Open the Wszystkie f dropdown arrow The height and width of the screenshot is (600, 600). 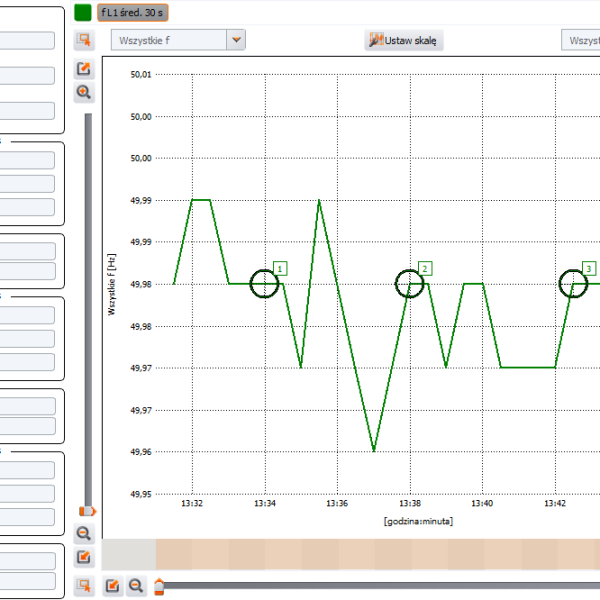pyautogui.click(x=236, y=41)
